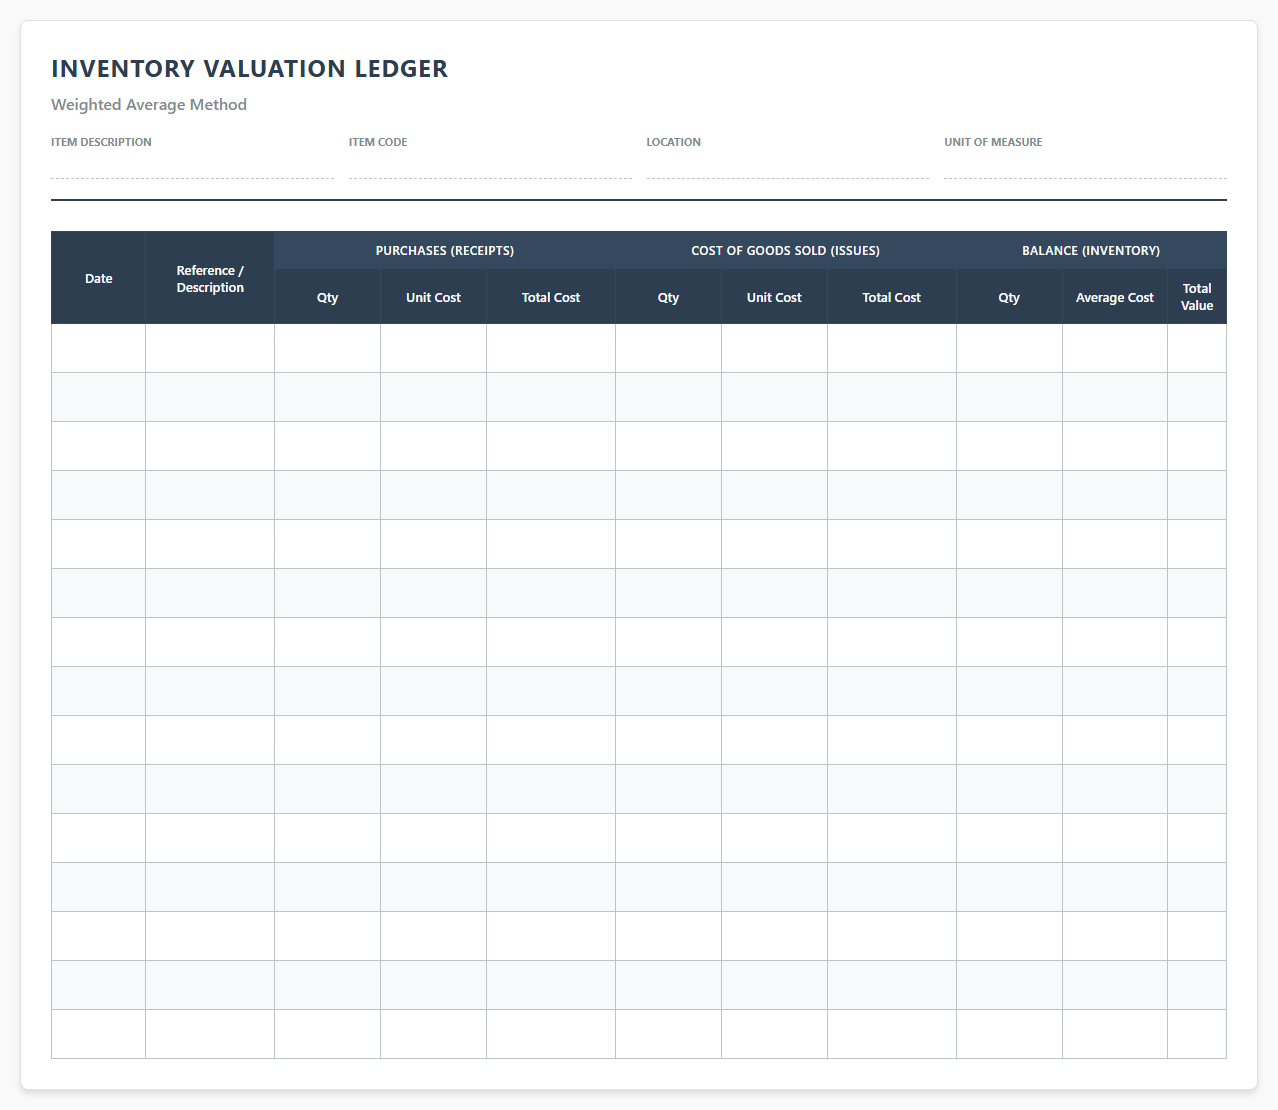
Task: Click the 'BALANCE (INVENTORY)' group header
Action: coord(1091,250)
